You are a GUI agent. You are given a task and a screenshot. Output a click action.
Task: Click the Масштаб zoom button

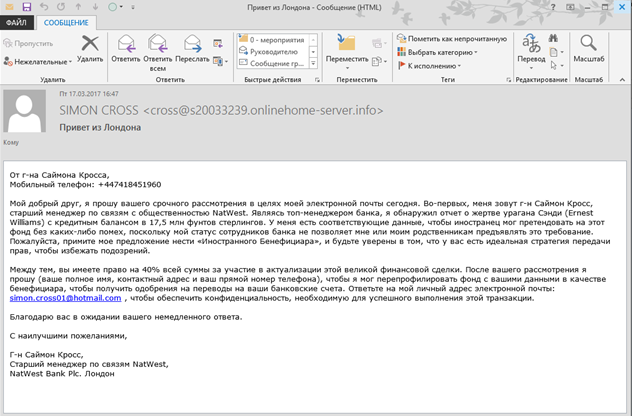pos(588,49)
